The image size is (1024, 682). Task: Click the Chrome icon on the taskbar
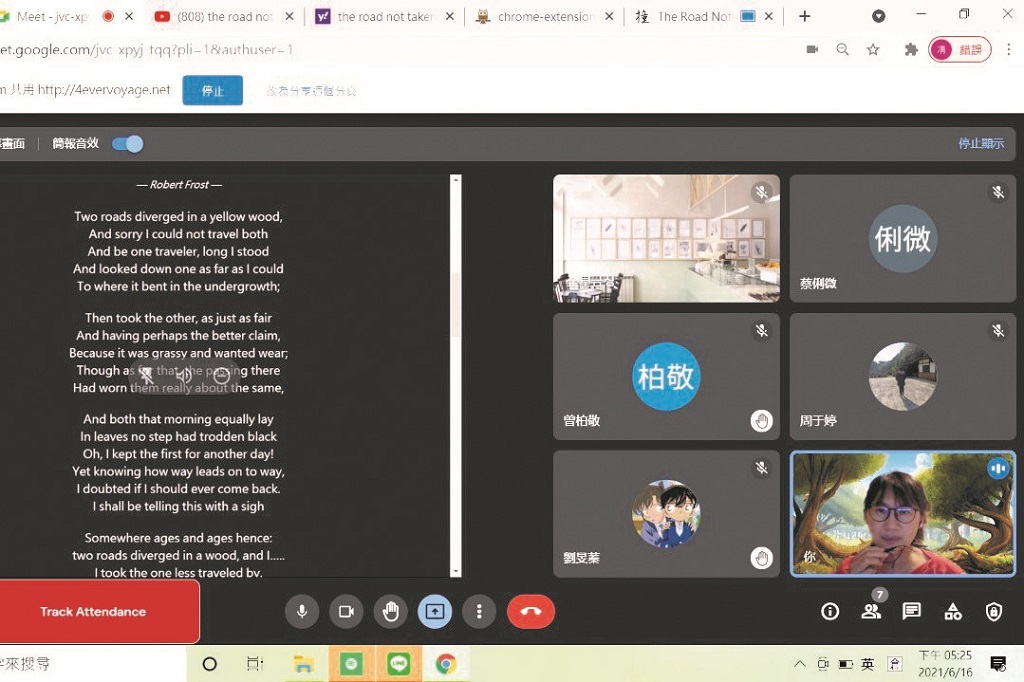pos(446,664)
